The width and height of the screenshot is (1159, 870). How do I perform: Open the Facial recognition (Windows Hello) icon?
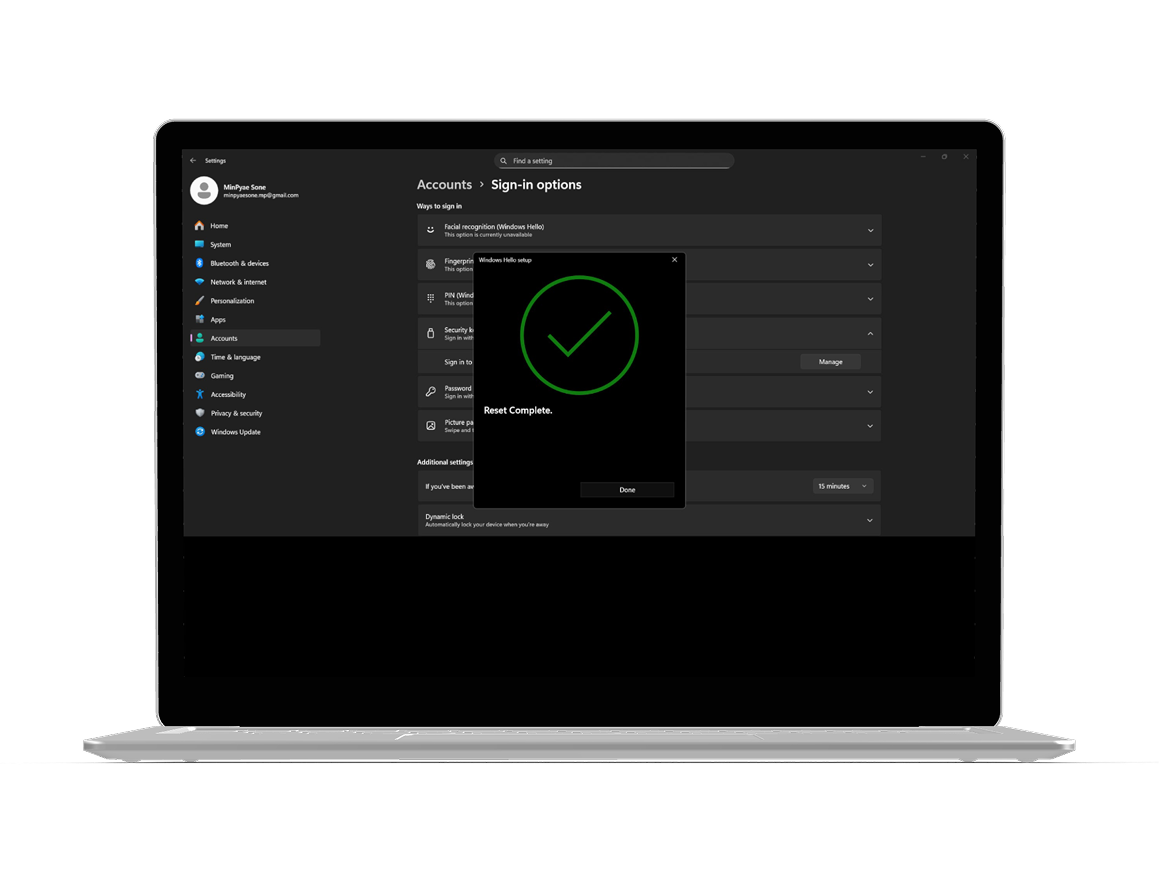(429, 229)
